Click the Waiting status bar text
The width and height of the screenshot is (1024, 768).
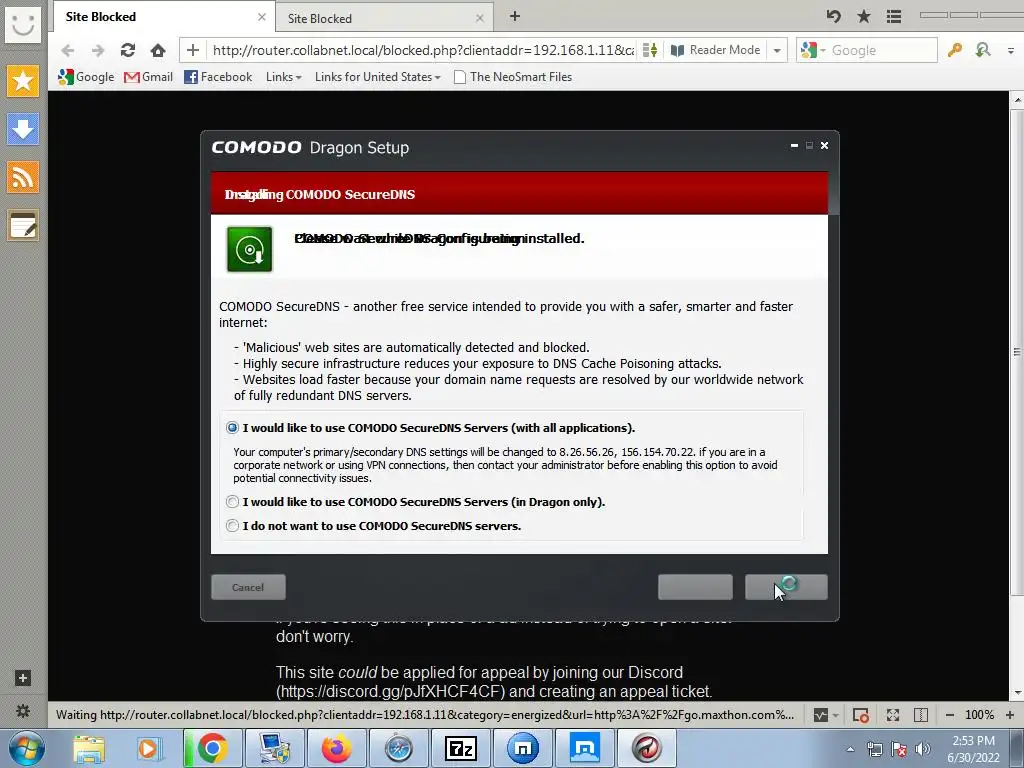pyautogui.click(x=424, y=715)
